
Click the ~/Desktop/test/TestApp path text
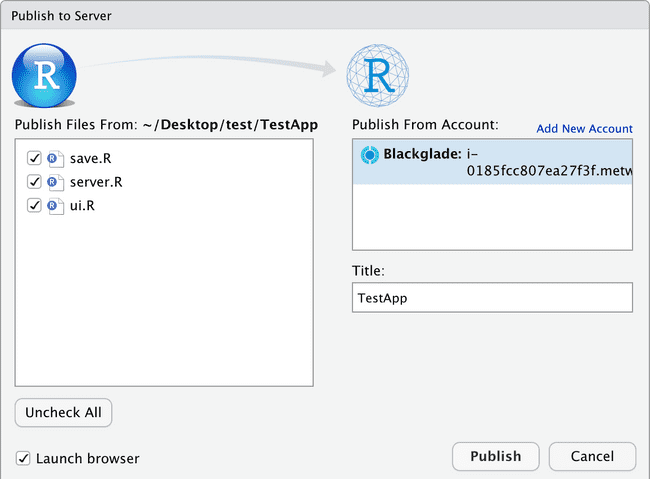coord(230,125)
